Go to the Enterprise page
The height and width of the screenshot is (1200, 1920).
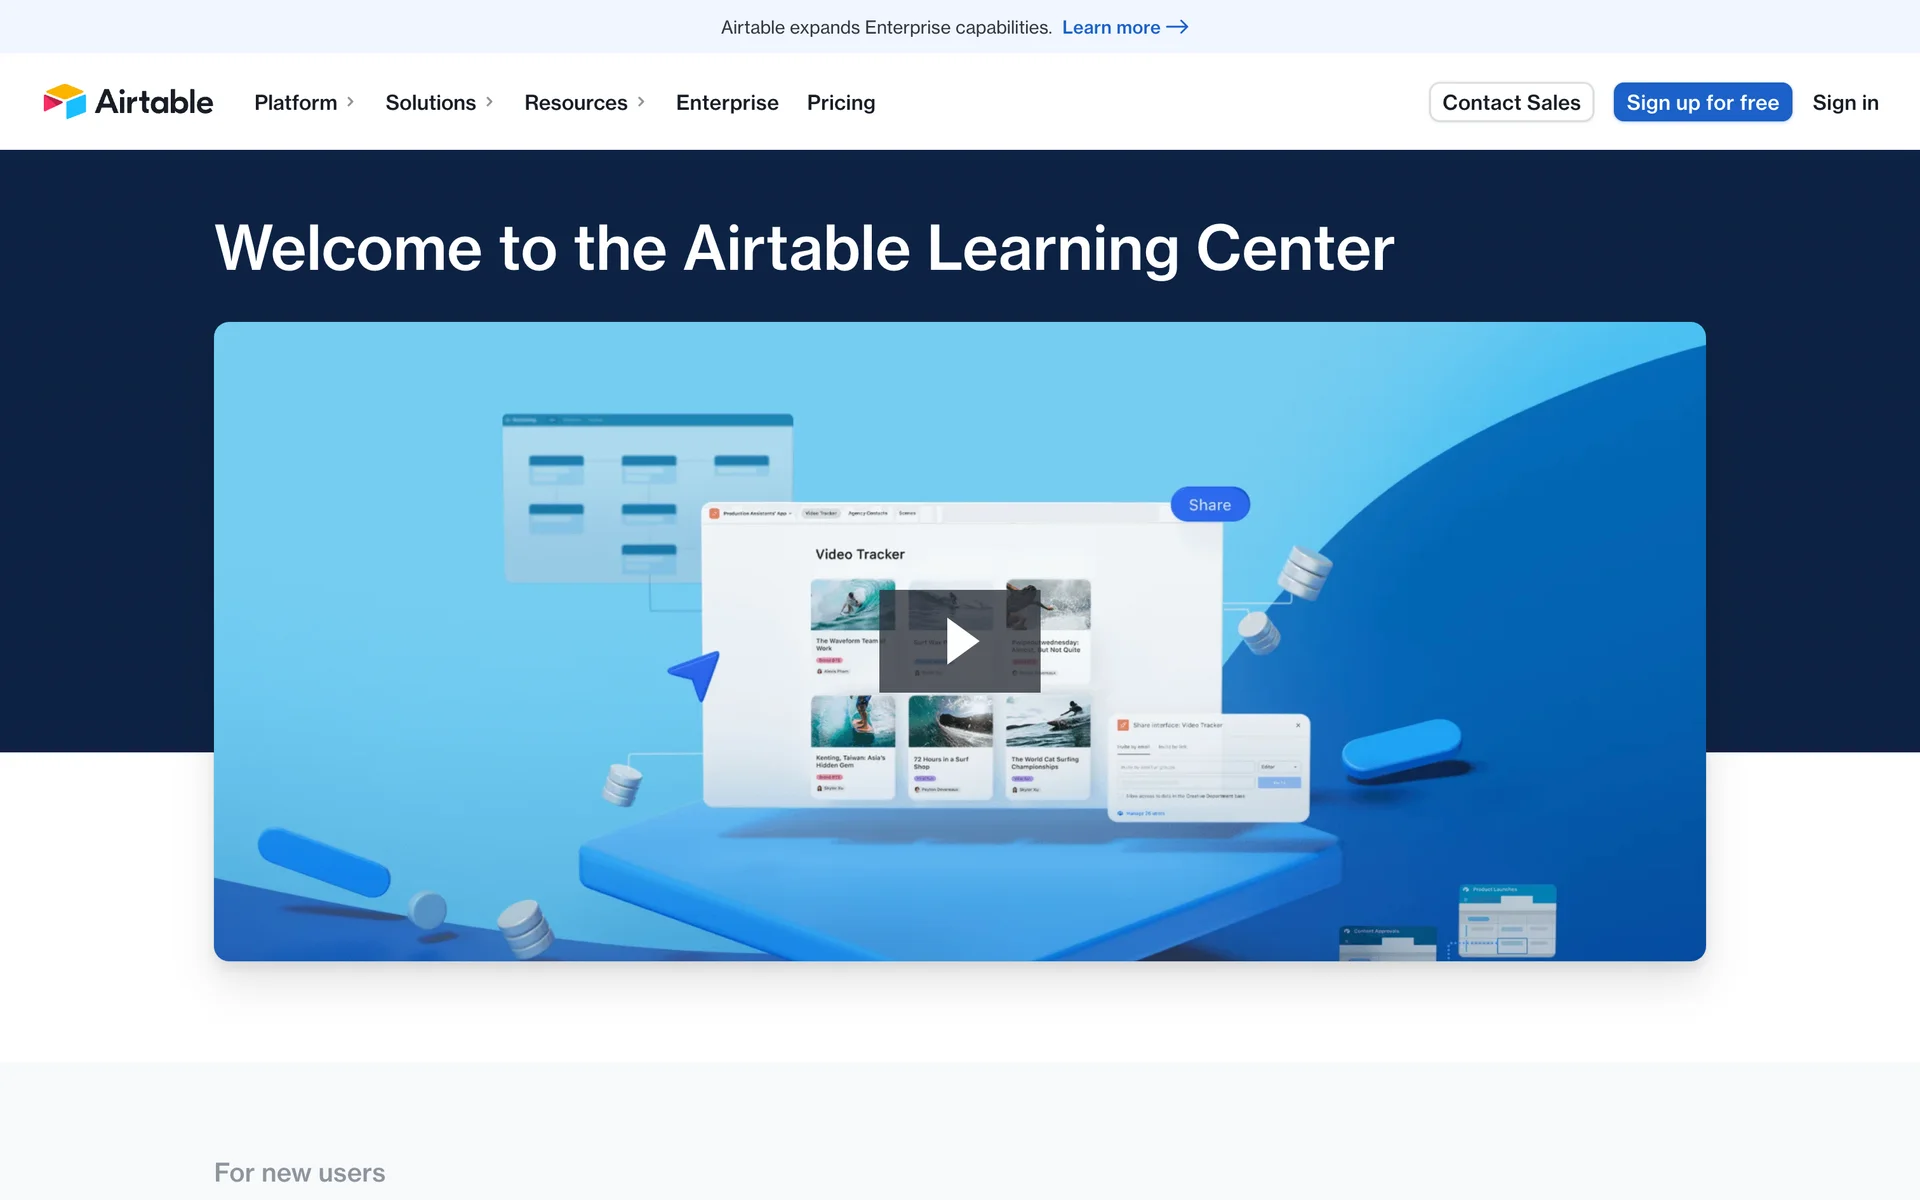pyautogui.click(x=726, y=102)
